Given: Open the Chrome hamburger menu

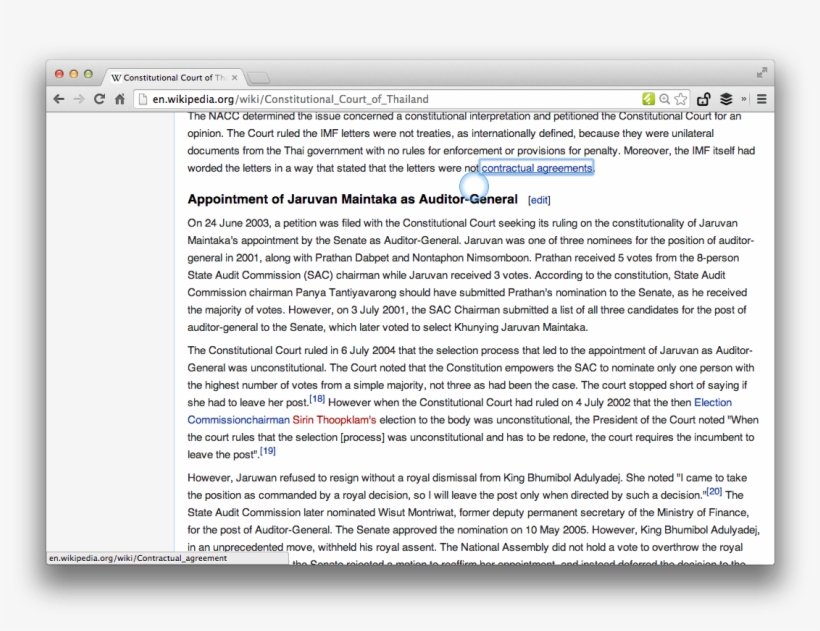Looking at the screenshot, I should click(761, 99).
